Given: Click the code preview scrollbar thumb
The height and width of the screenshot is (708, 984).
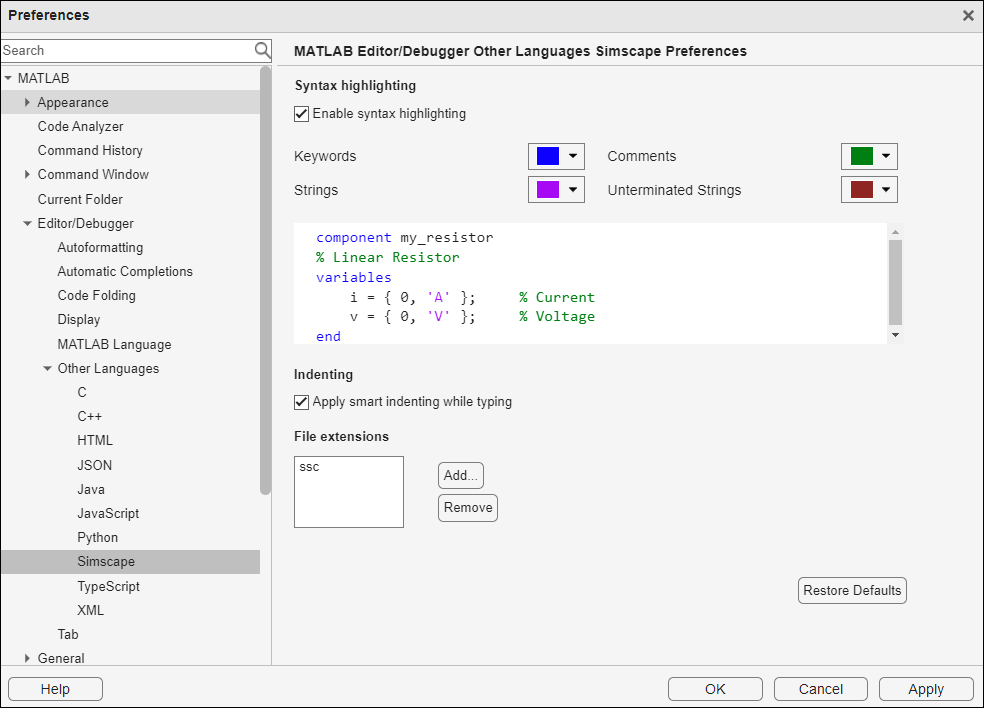Looking at the screenshot, I should click(896, 282).
